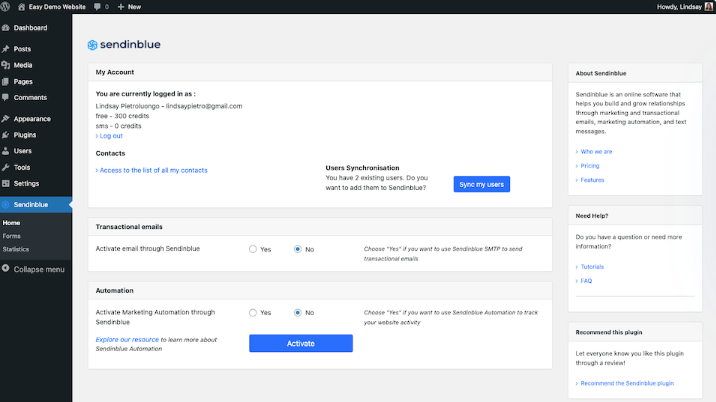Open Sendinblue Forms submenu item
716x402 pixels.
click(11, 236)
